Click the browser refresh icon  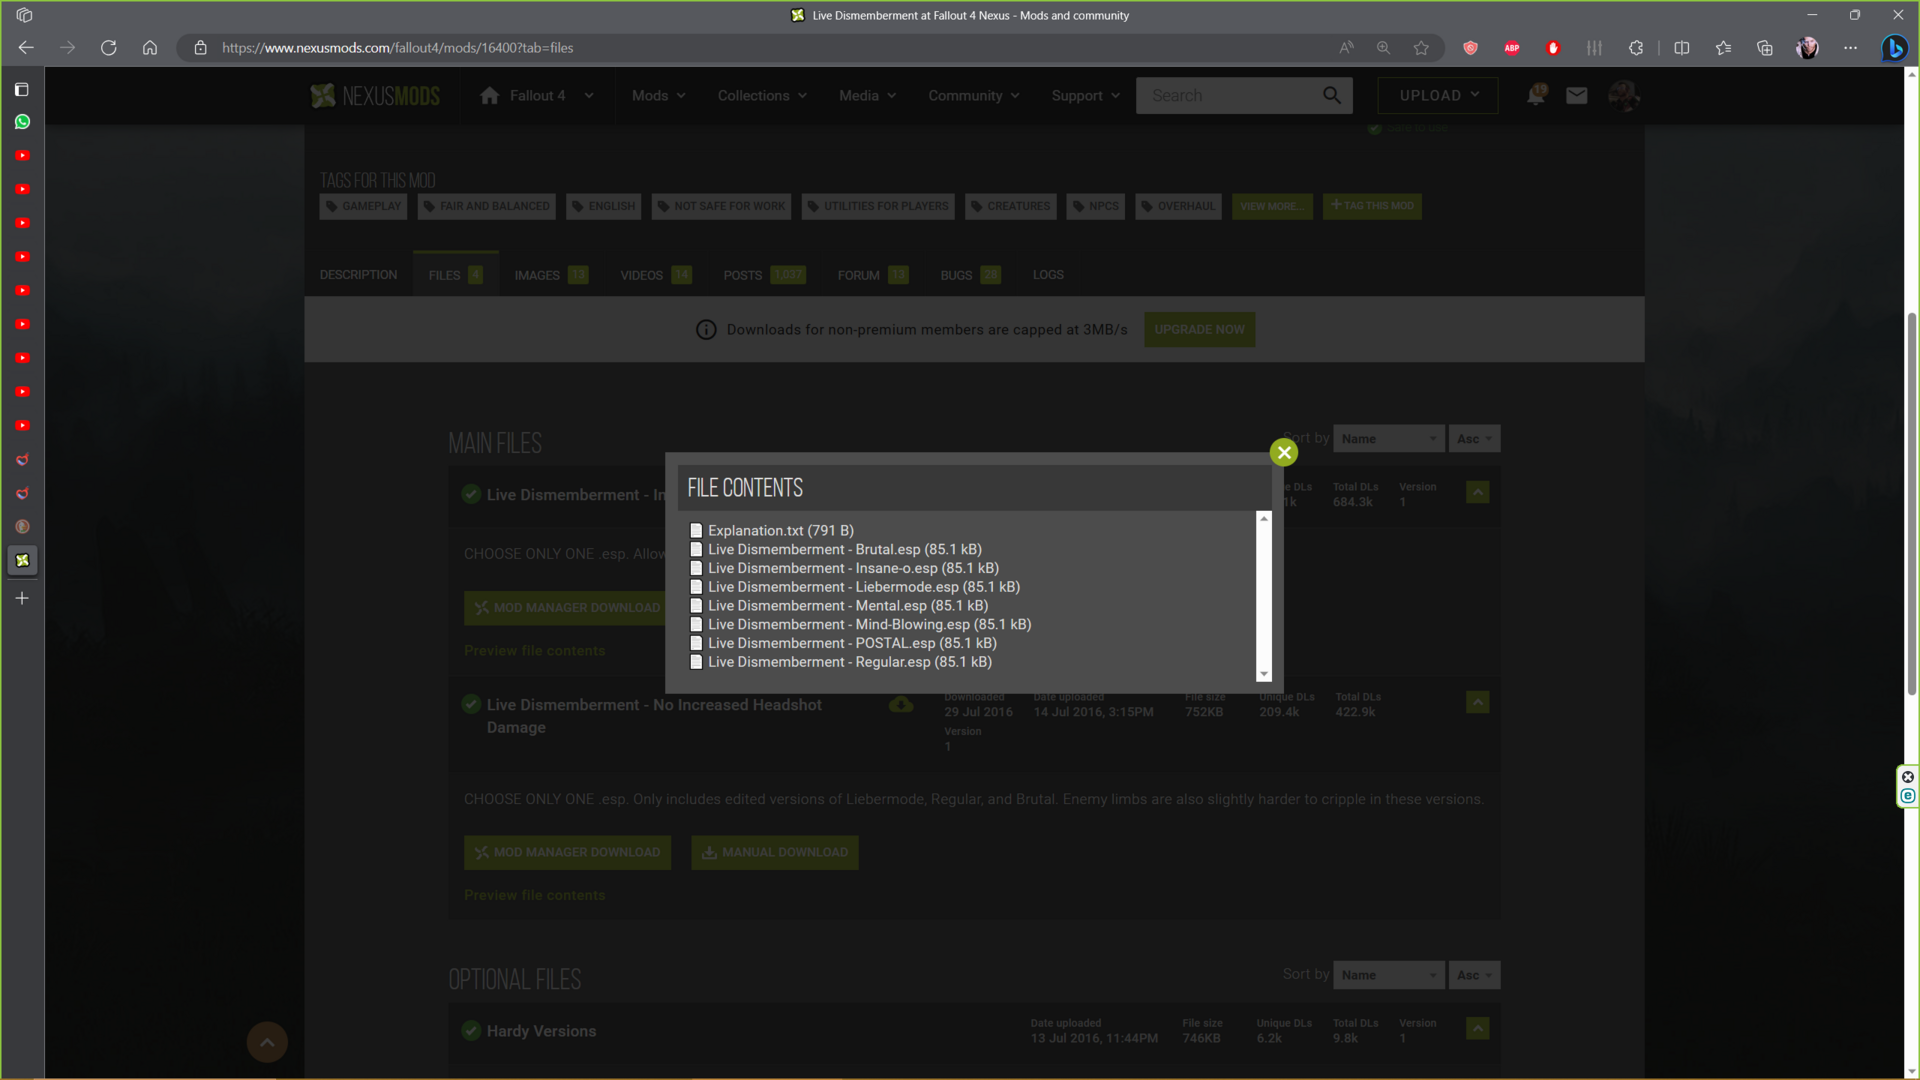(x=108, y=48)
